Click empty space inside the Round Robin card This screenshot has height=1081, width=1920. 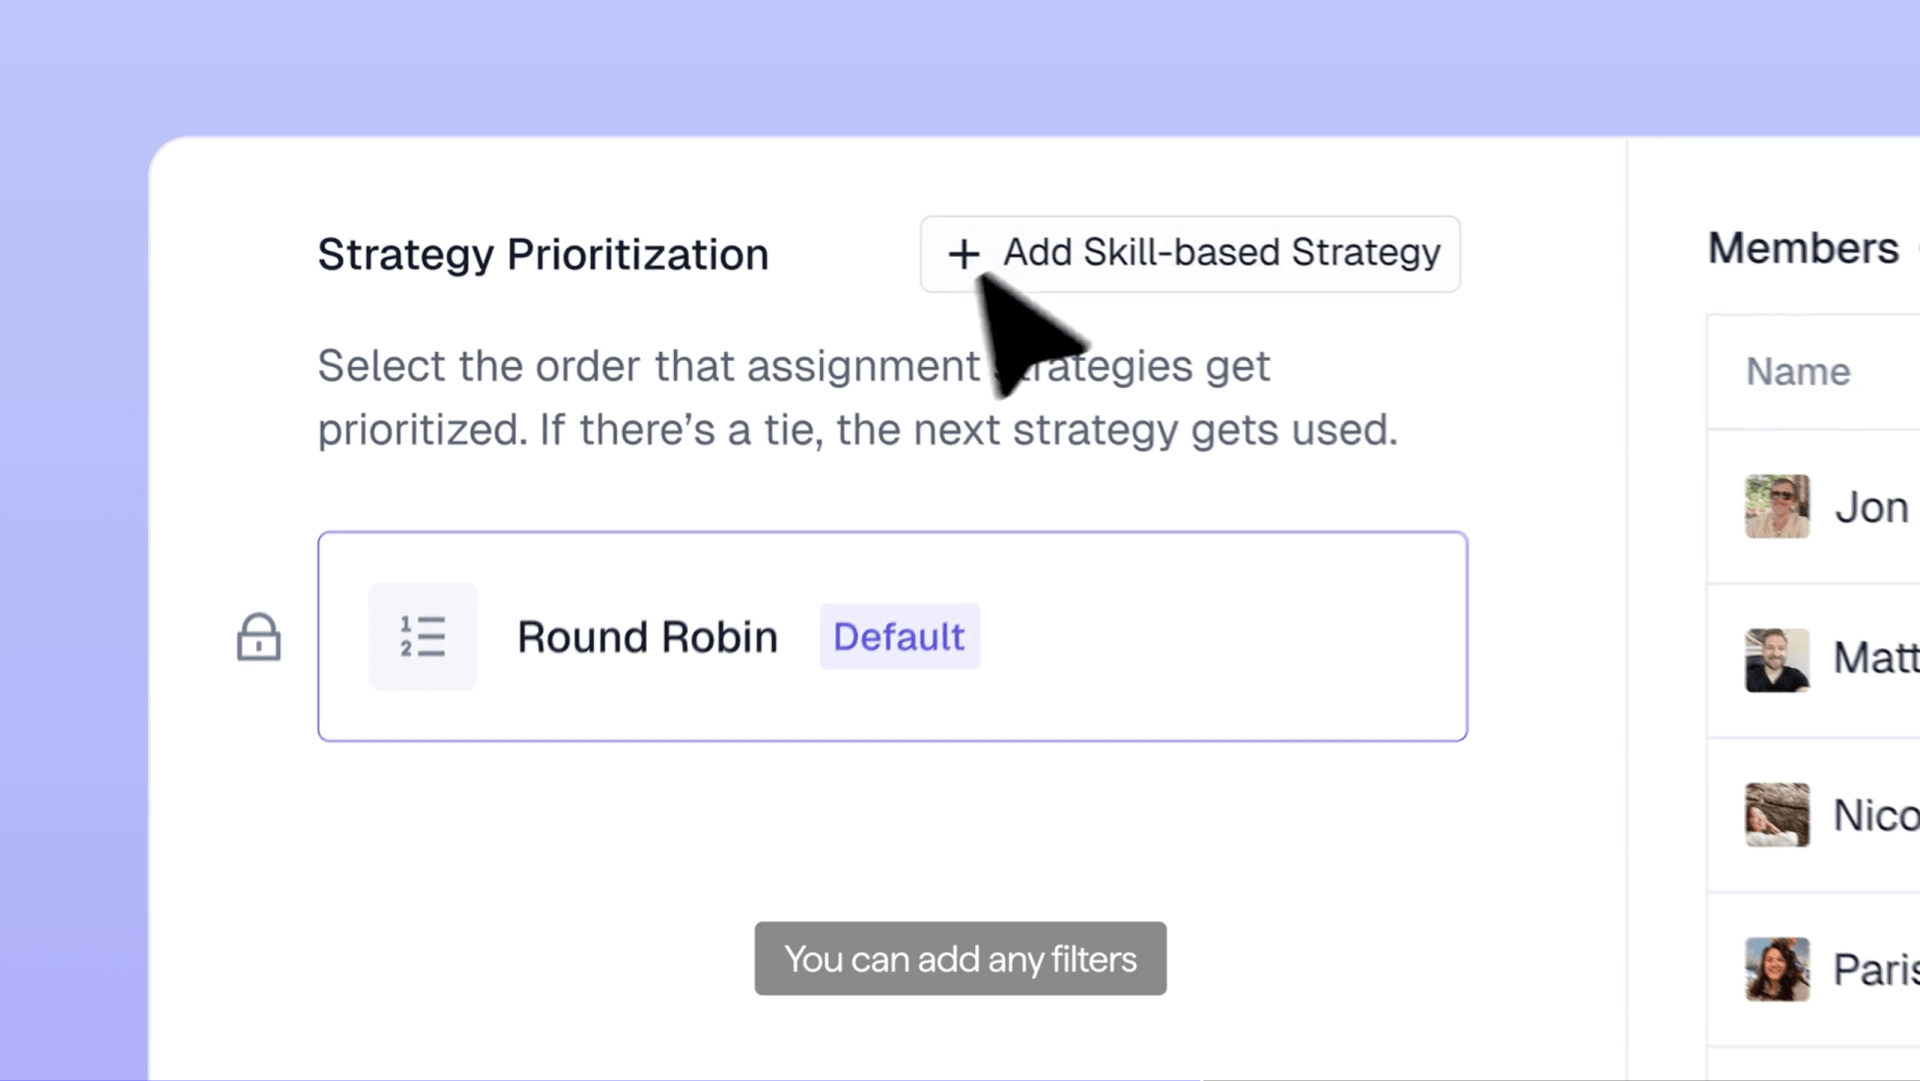coord(1220,637)
